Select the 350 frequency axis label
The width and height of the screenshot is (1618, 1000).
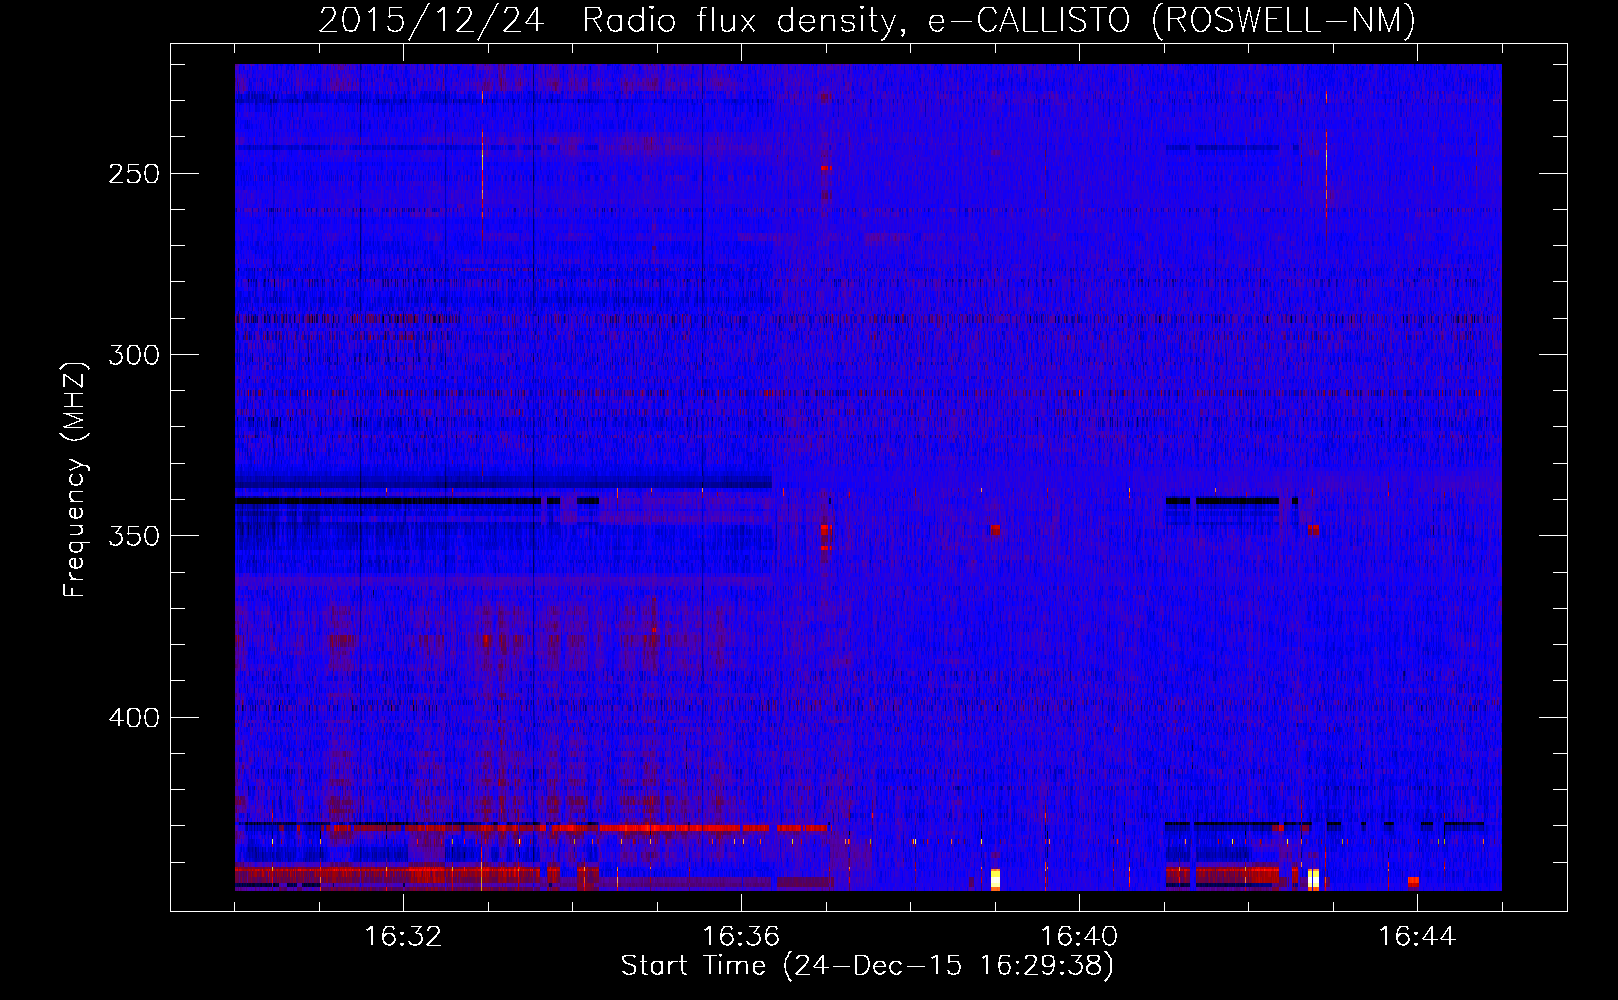(134, 536)
